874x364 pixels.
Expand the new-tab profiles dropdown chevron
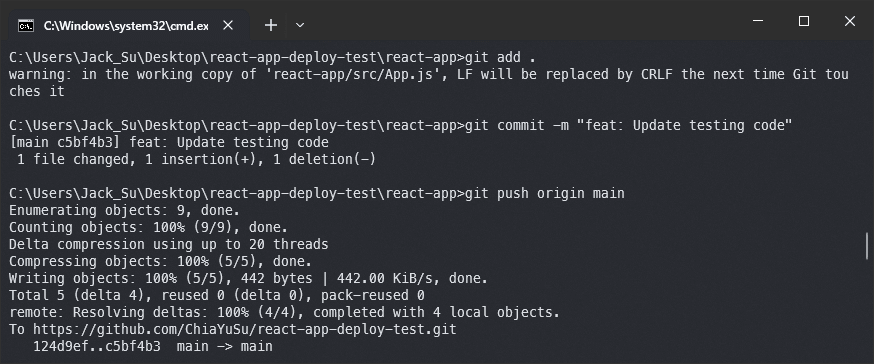point(300,25)
